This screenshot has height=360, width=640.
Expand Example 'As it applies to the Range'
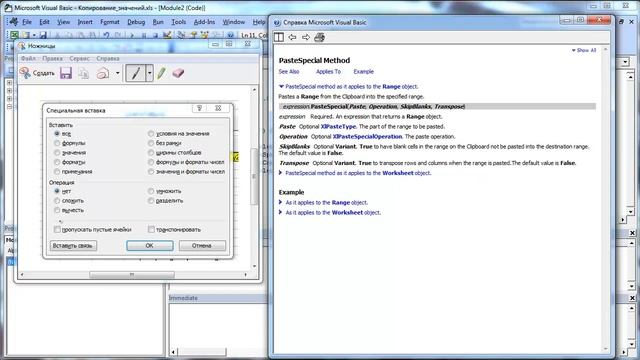tap(280, 202)
